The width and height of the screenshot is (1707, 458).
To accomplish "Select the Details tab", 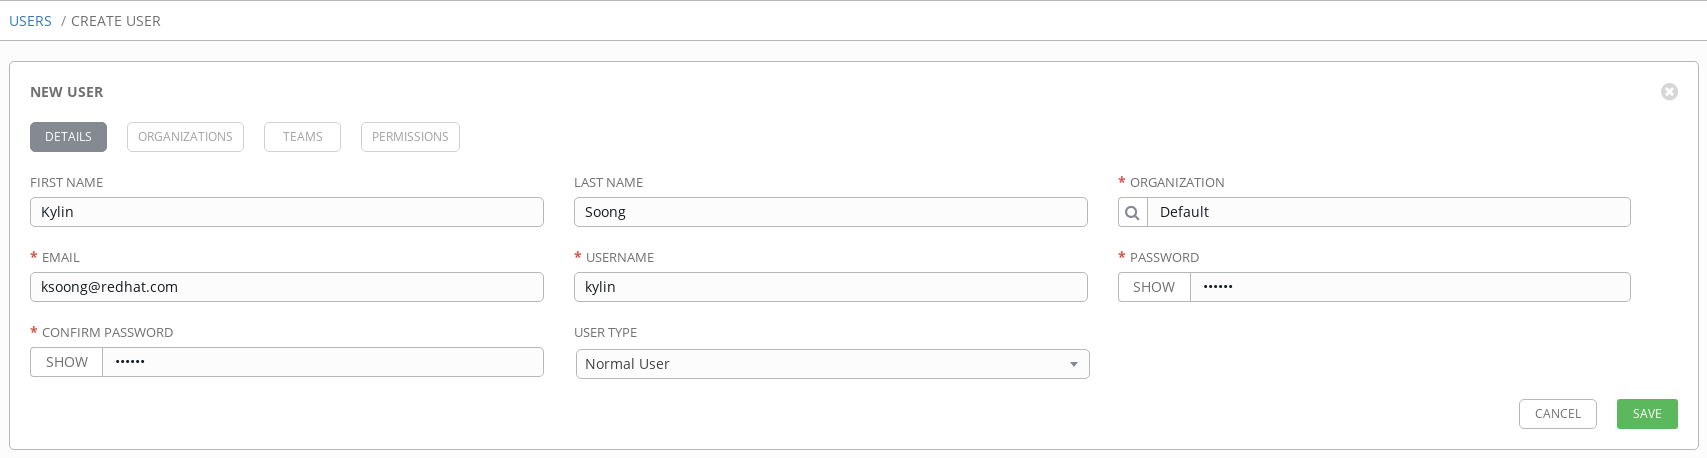I will [x=68, y=137].
